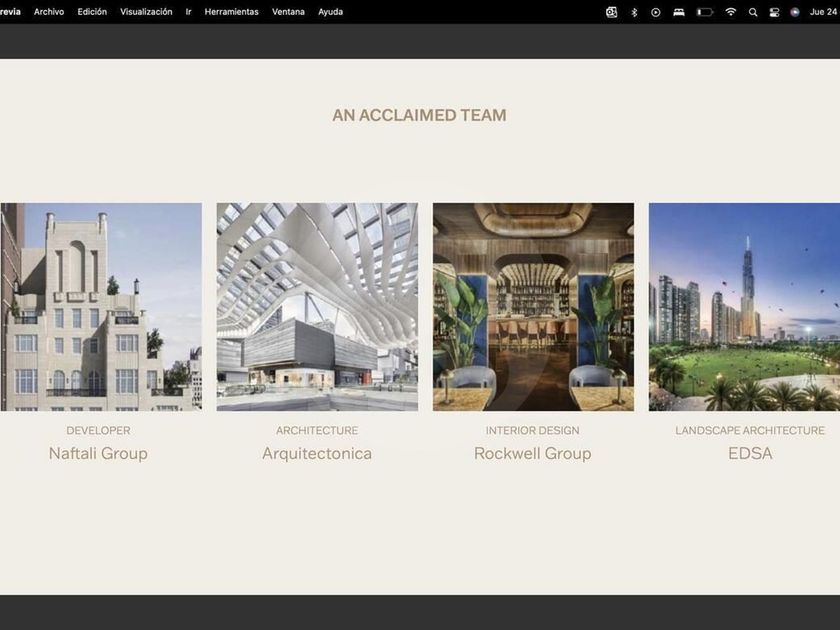Select the Rockwell Group interior design image
The width and height of the screenshot is (840, 630).
click(x=533, y=307)
